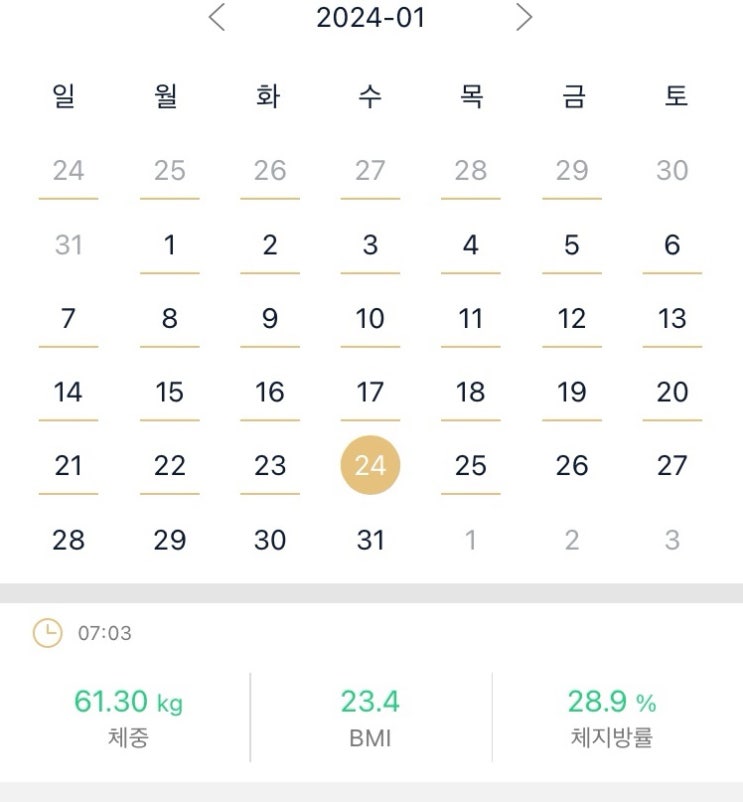Pick Sunday January 7
The image size is (743, 802).
pyautogui.click(x=68, y=319)
